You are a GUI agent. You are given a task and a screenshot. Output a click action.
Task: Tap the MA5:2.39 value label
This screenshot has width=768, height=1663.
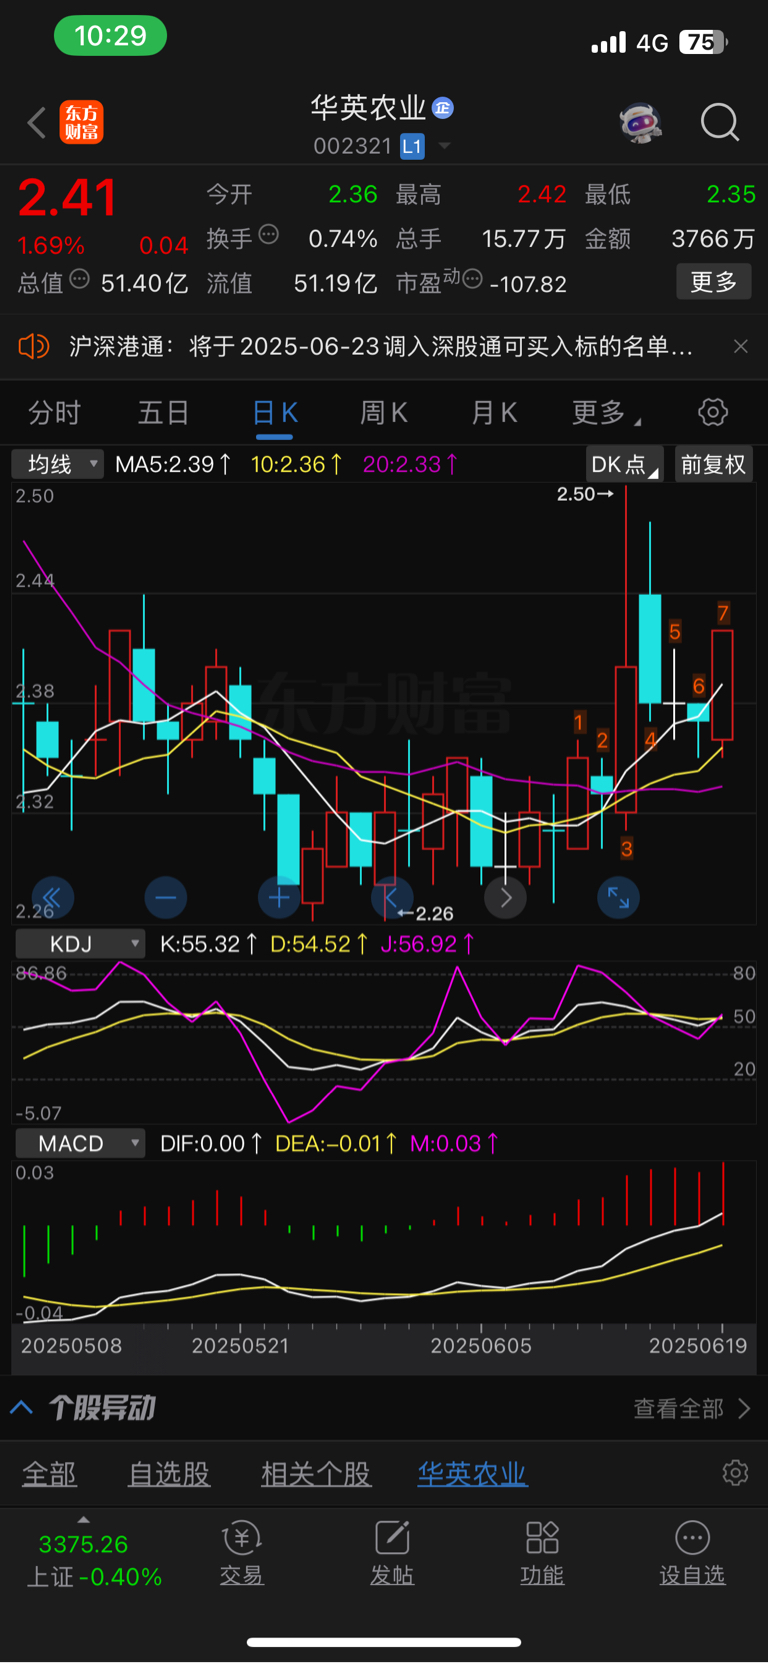(173, 464)
